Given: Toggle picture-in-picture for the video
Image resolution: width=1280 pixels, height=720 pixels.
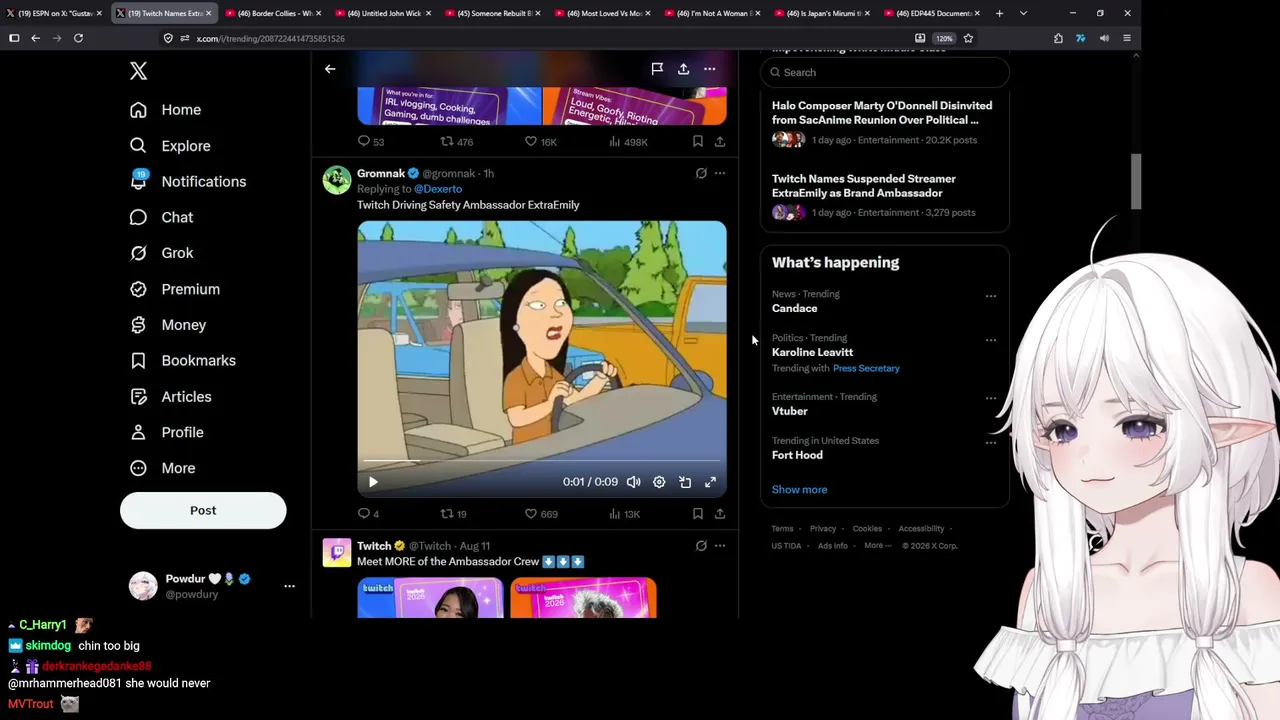Looking at the screenshot, I should coord(685,482).
